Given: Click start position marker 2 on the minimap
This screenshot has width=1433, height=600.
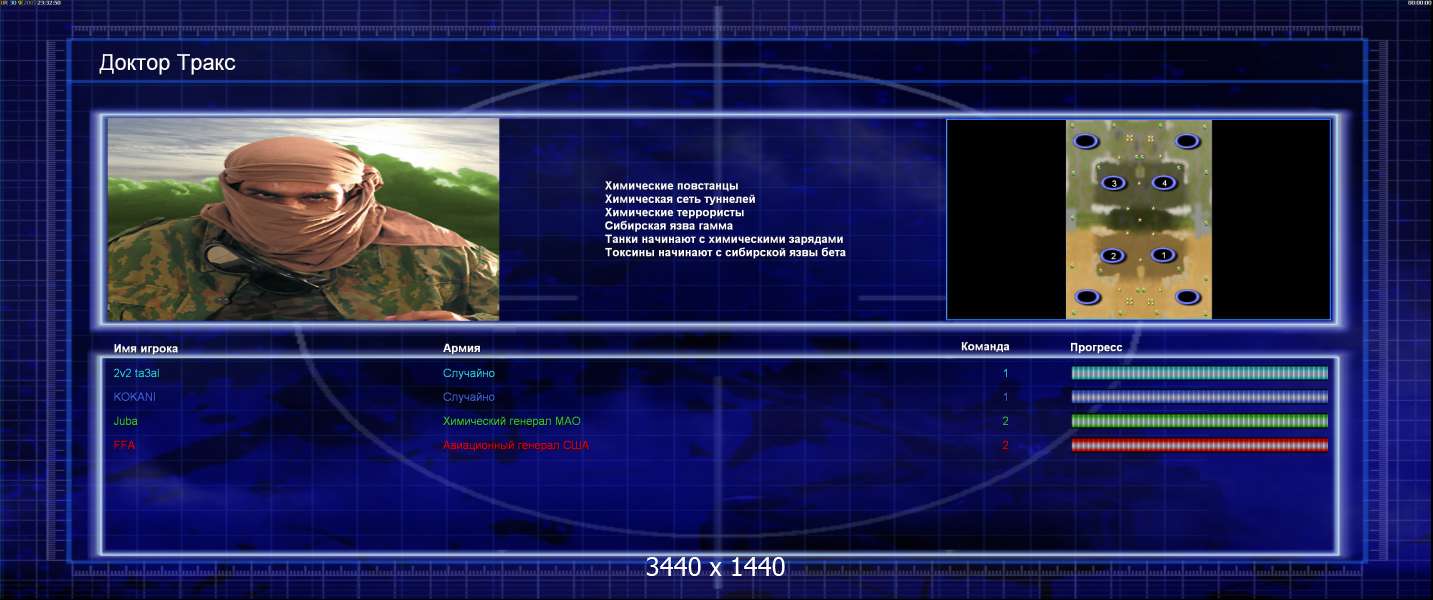Looking at the screenshot, I should coord(1112,255).
